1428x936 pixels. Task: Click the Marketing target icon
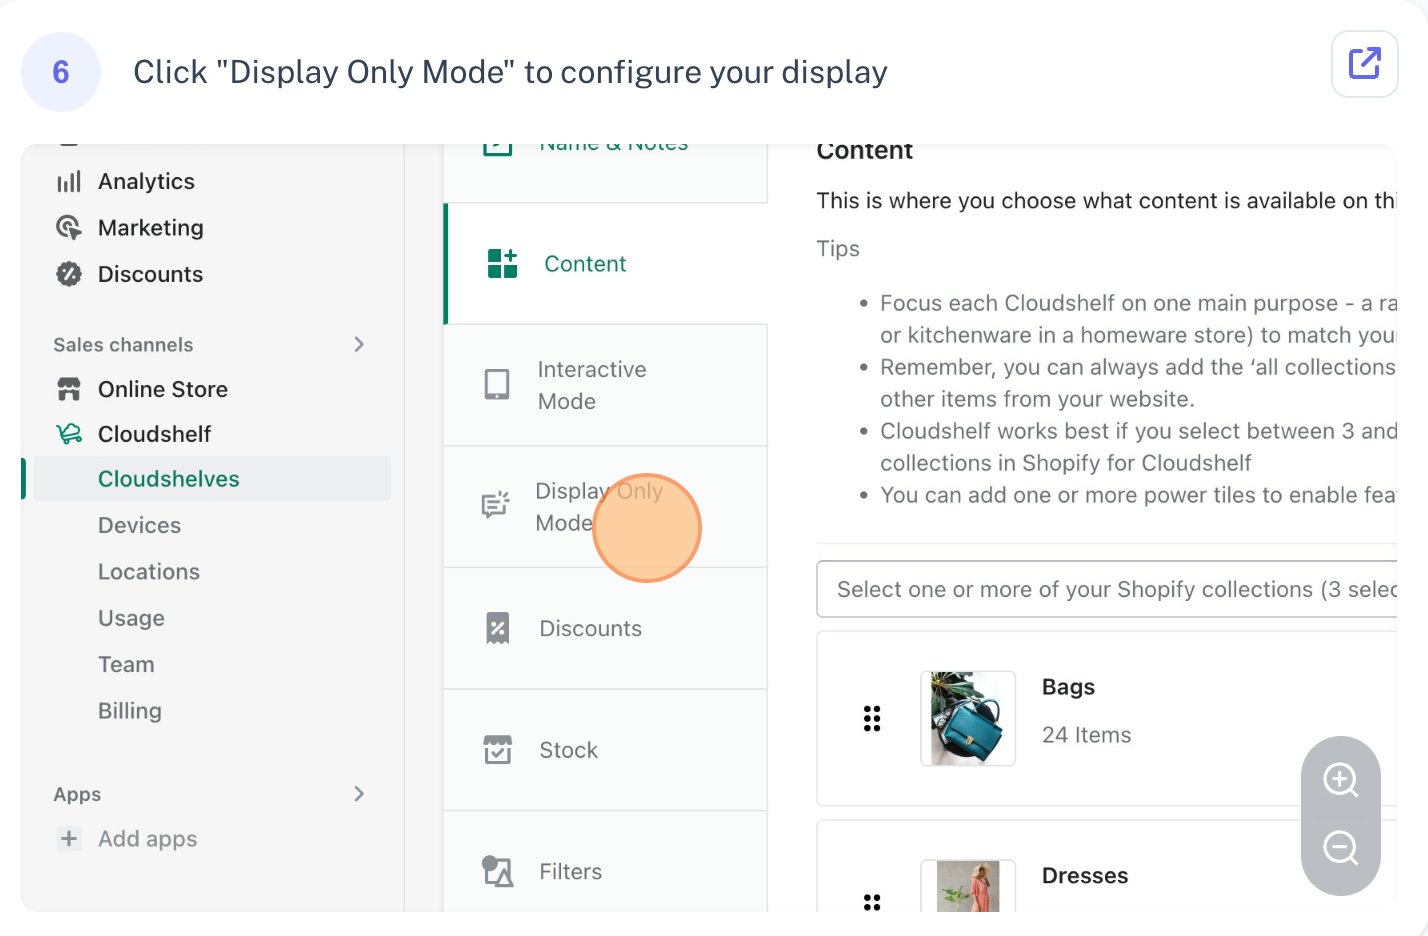click(69, 227)
